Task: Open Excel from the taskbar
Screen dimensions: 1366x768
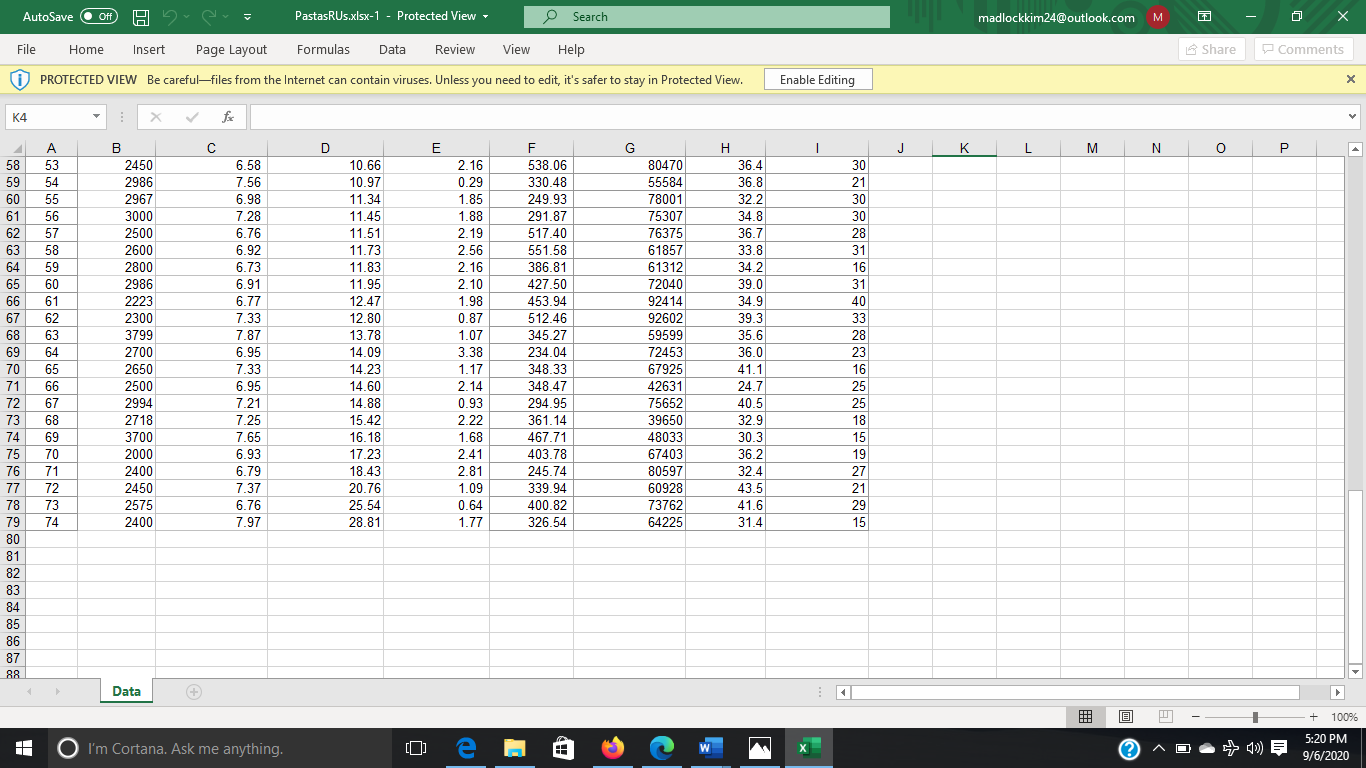Action: [x=808, y=748]
